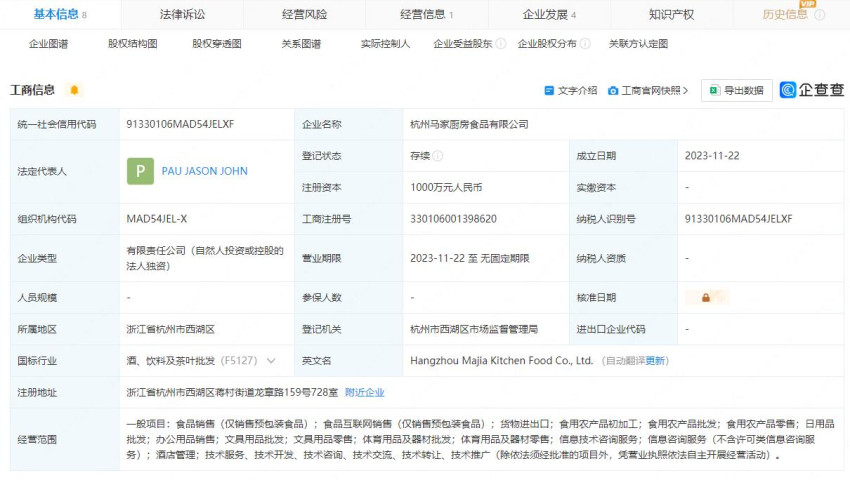Viewport: 850px width, 480px height.
Task: Switch to the 基本信息 tab
Action: coord(60,15)
